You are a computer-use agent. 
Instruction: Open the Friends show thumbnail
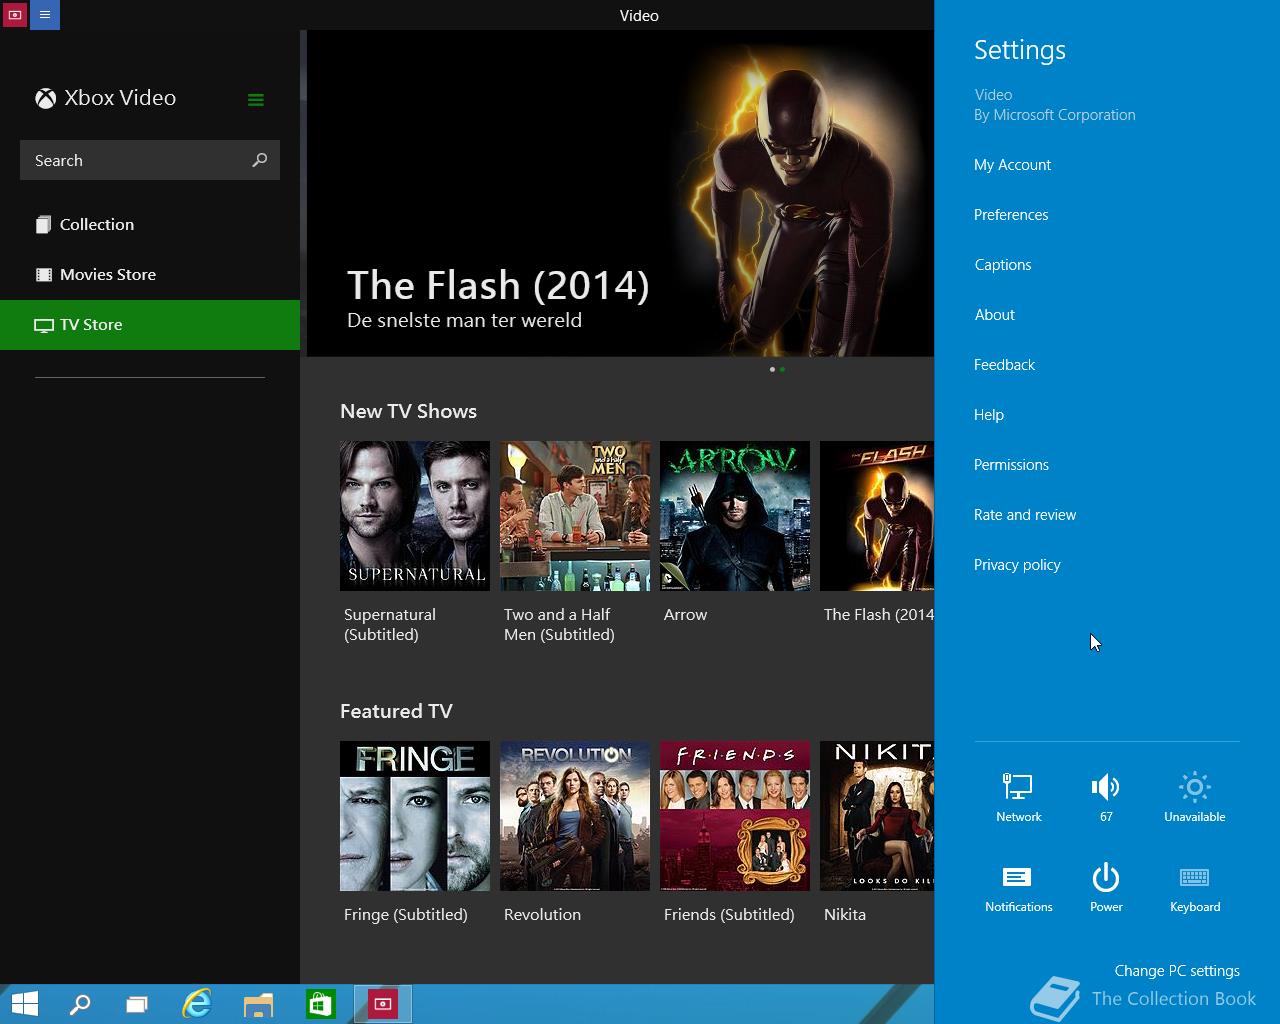[735, 816]
